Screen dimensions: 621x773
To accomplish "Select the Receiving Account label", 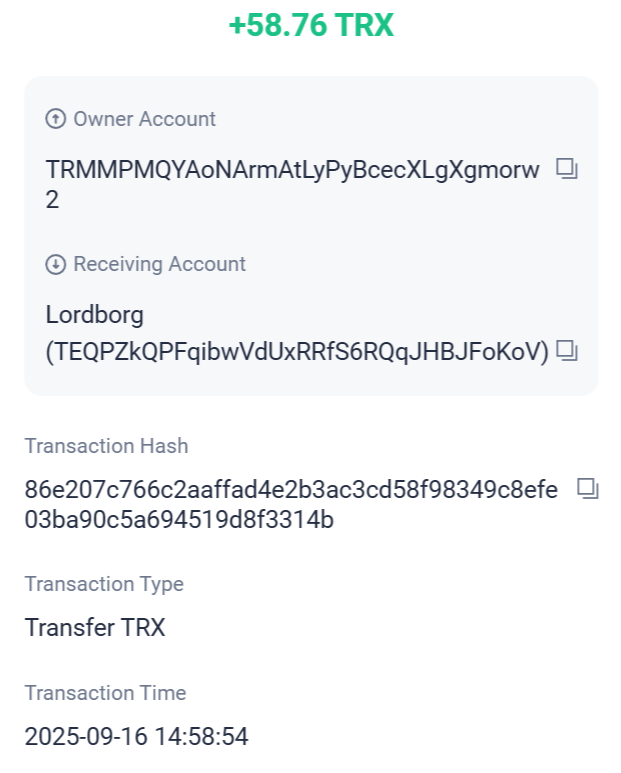I will click(x=159, y=264).
